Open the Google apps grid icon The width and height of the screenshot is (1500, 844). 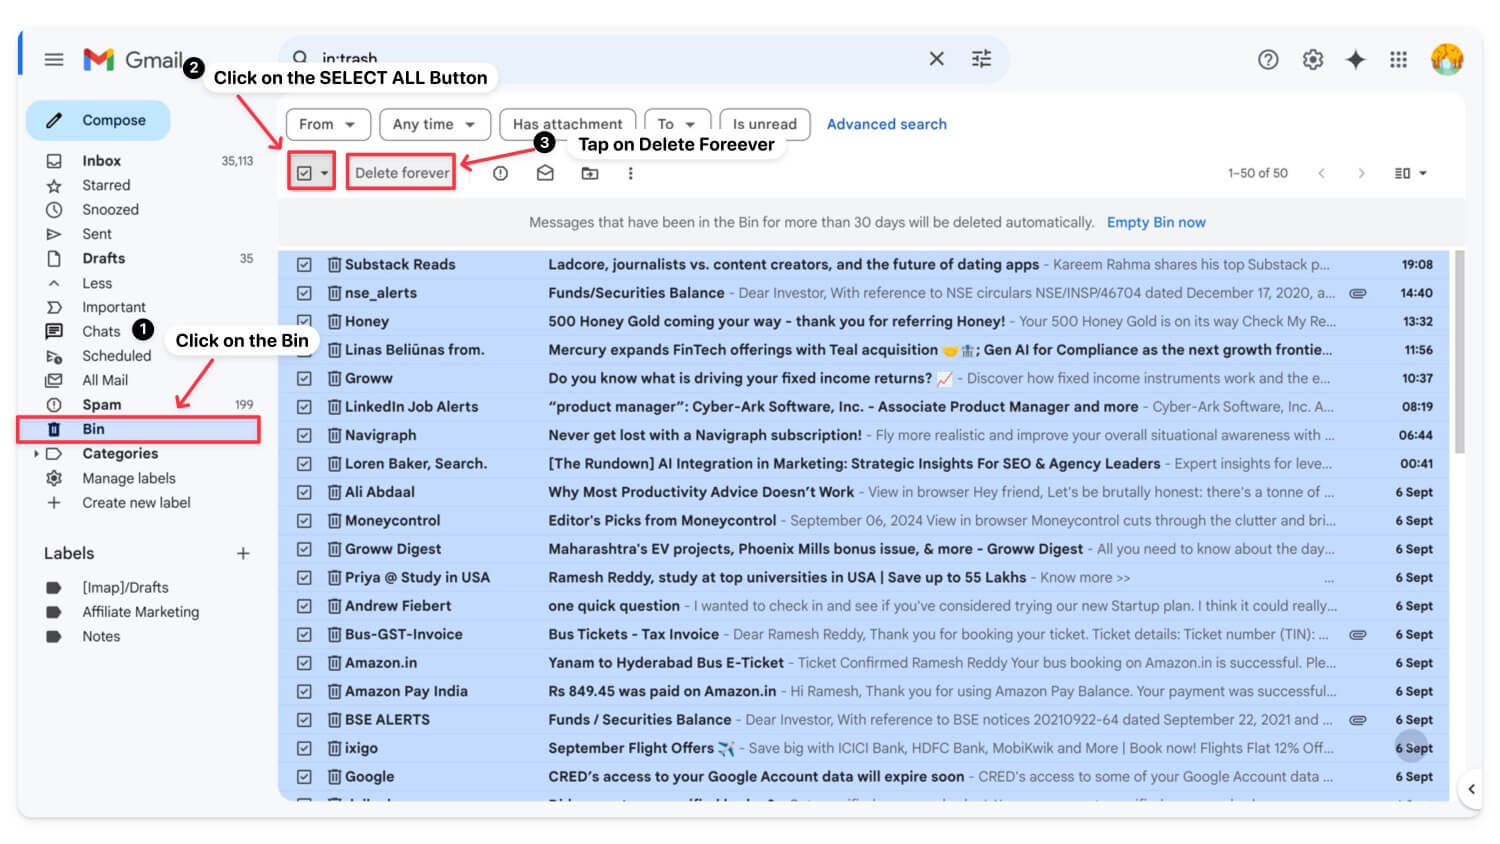pyautogui.click(x=1399, y=60)
